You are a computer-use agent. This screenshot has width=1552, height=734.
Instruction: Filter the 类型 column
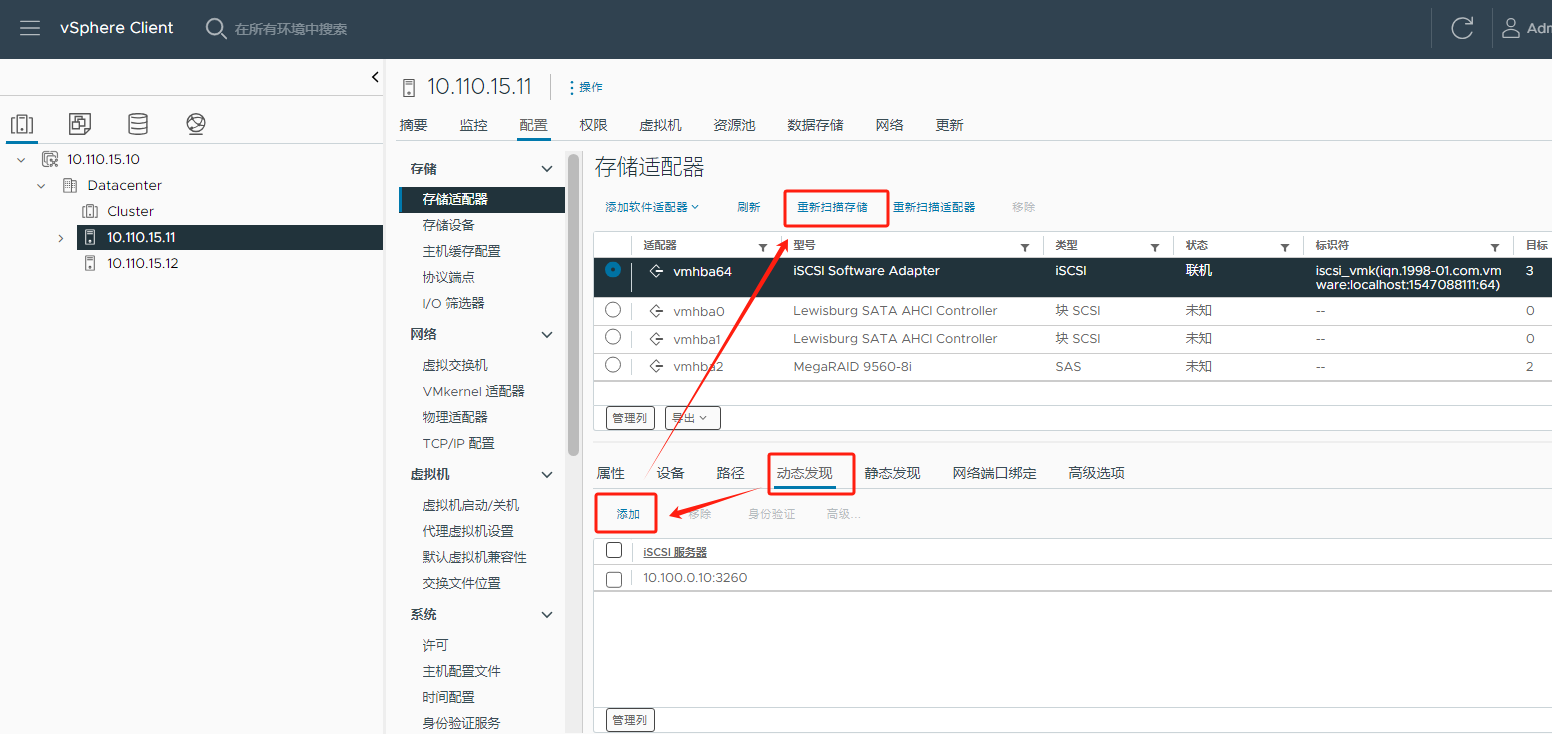1155,247
